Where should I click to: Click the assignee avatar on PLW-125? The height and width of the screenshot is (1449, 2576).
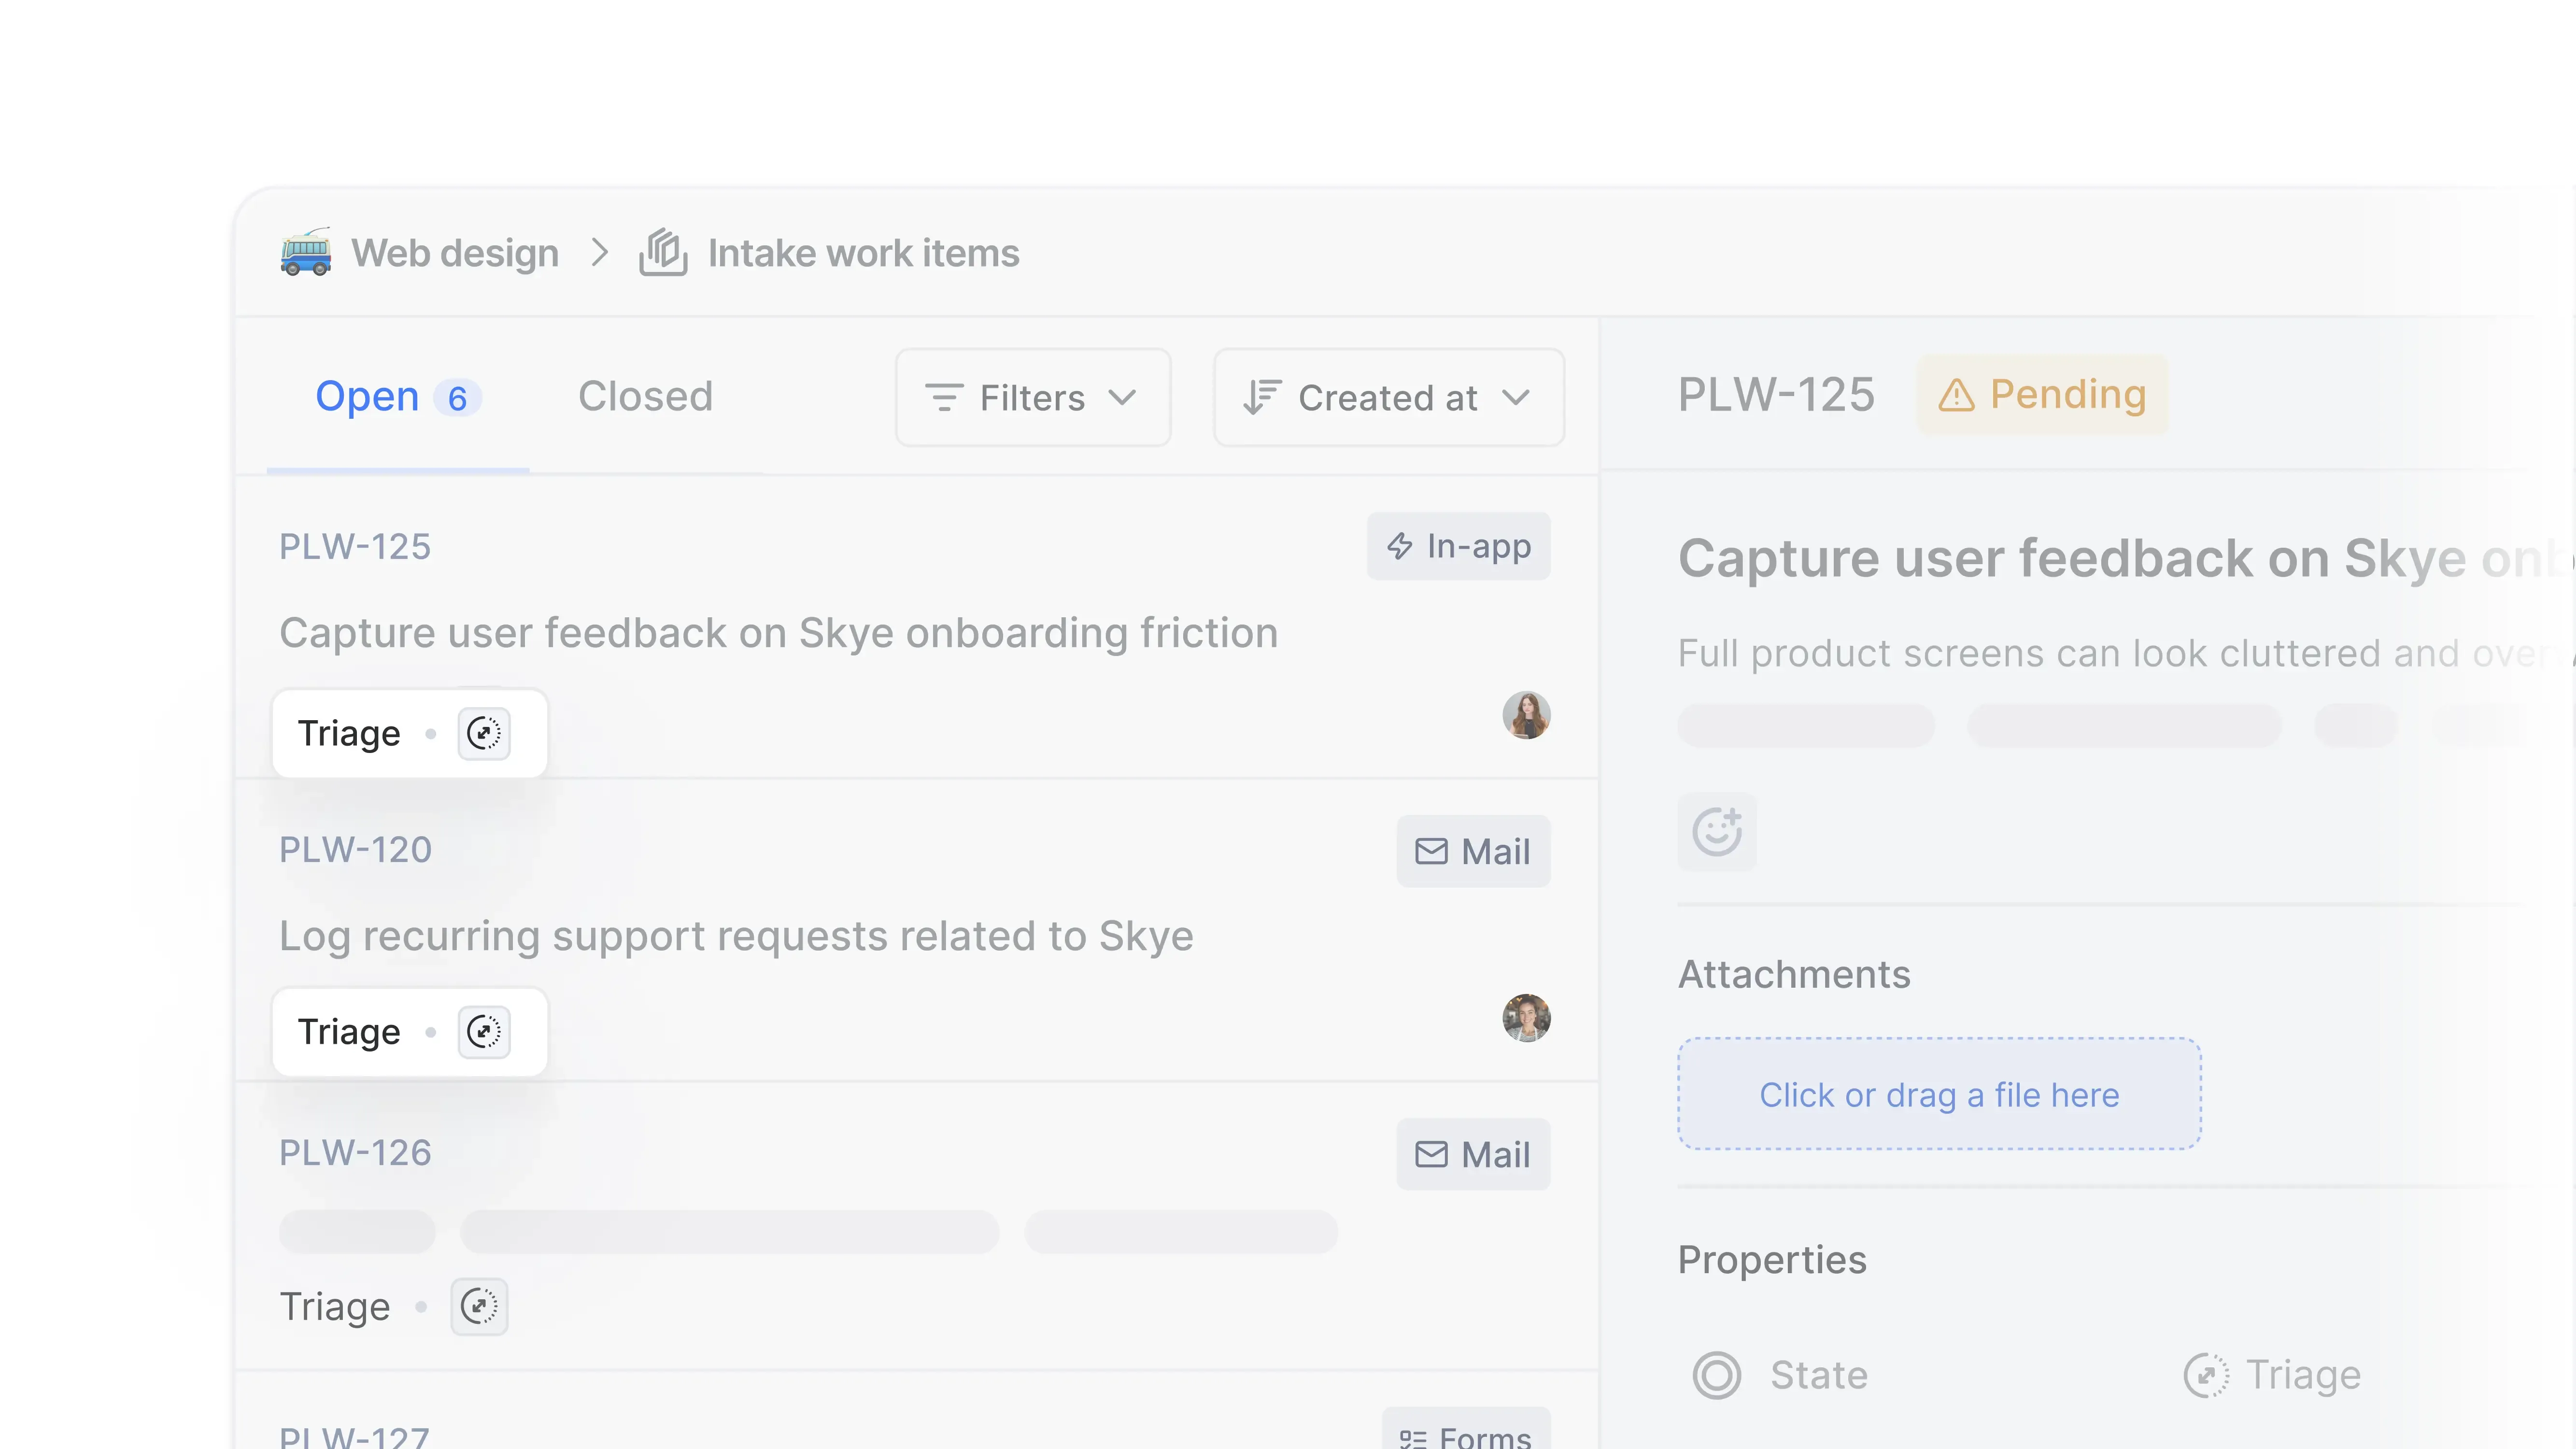[x=1526, y=715]
